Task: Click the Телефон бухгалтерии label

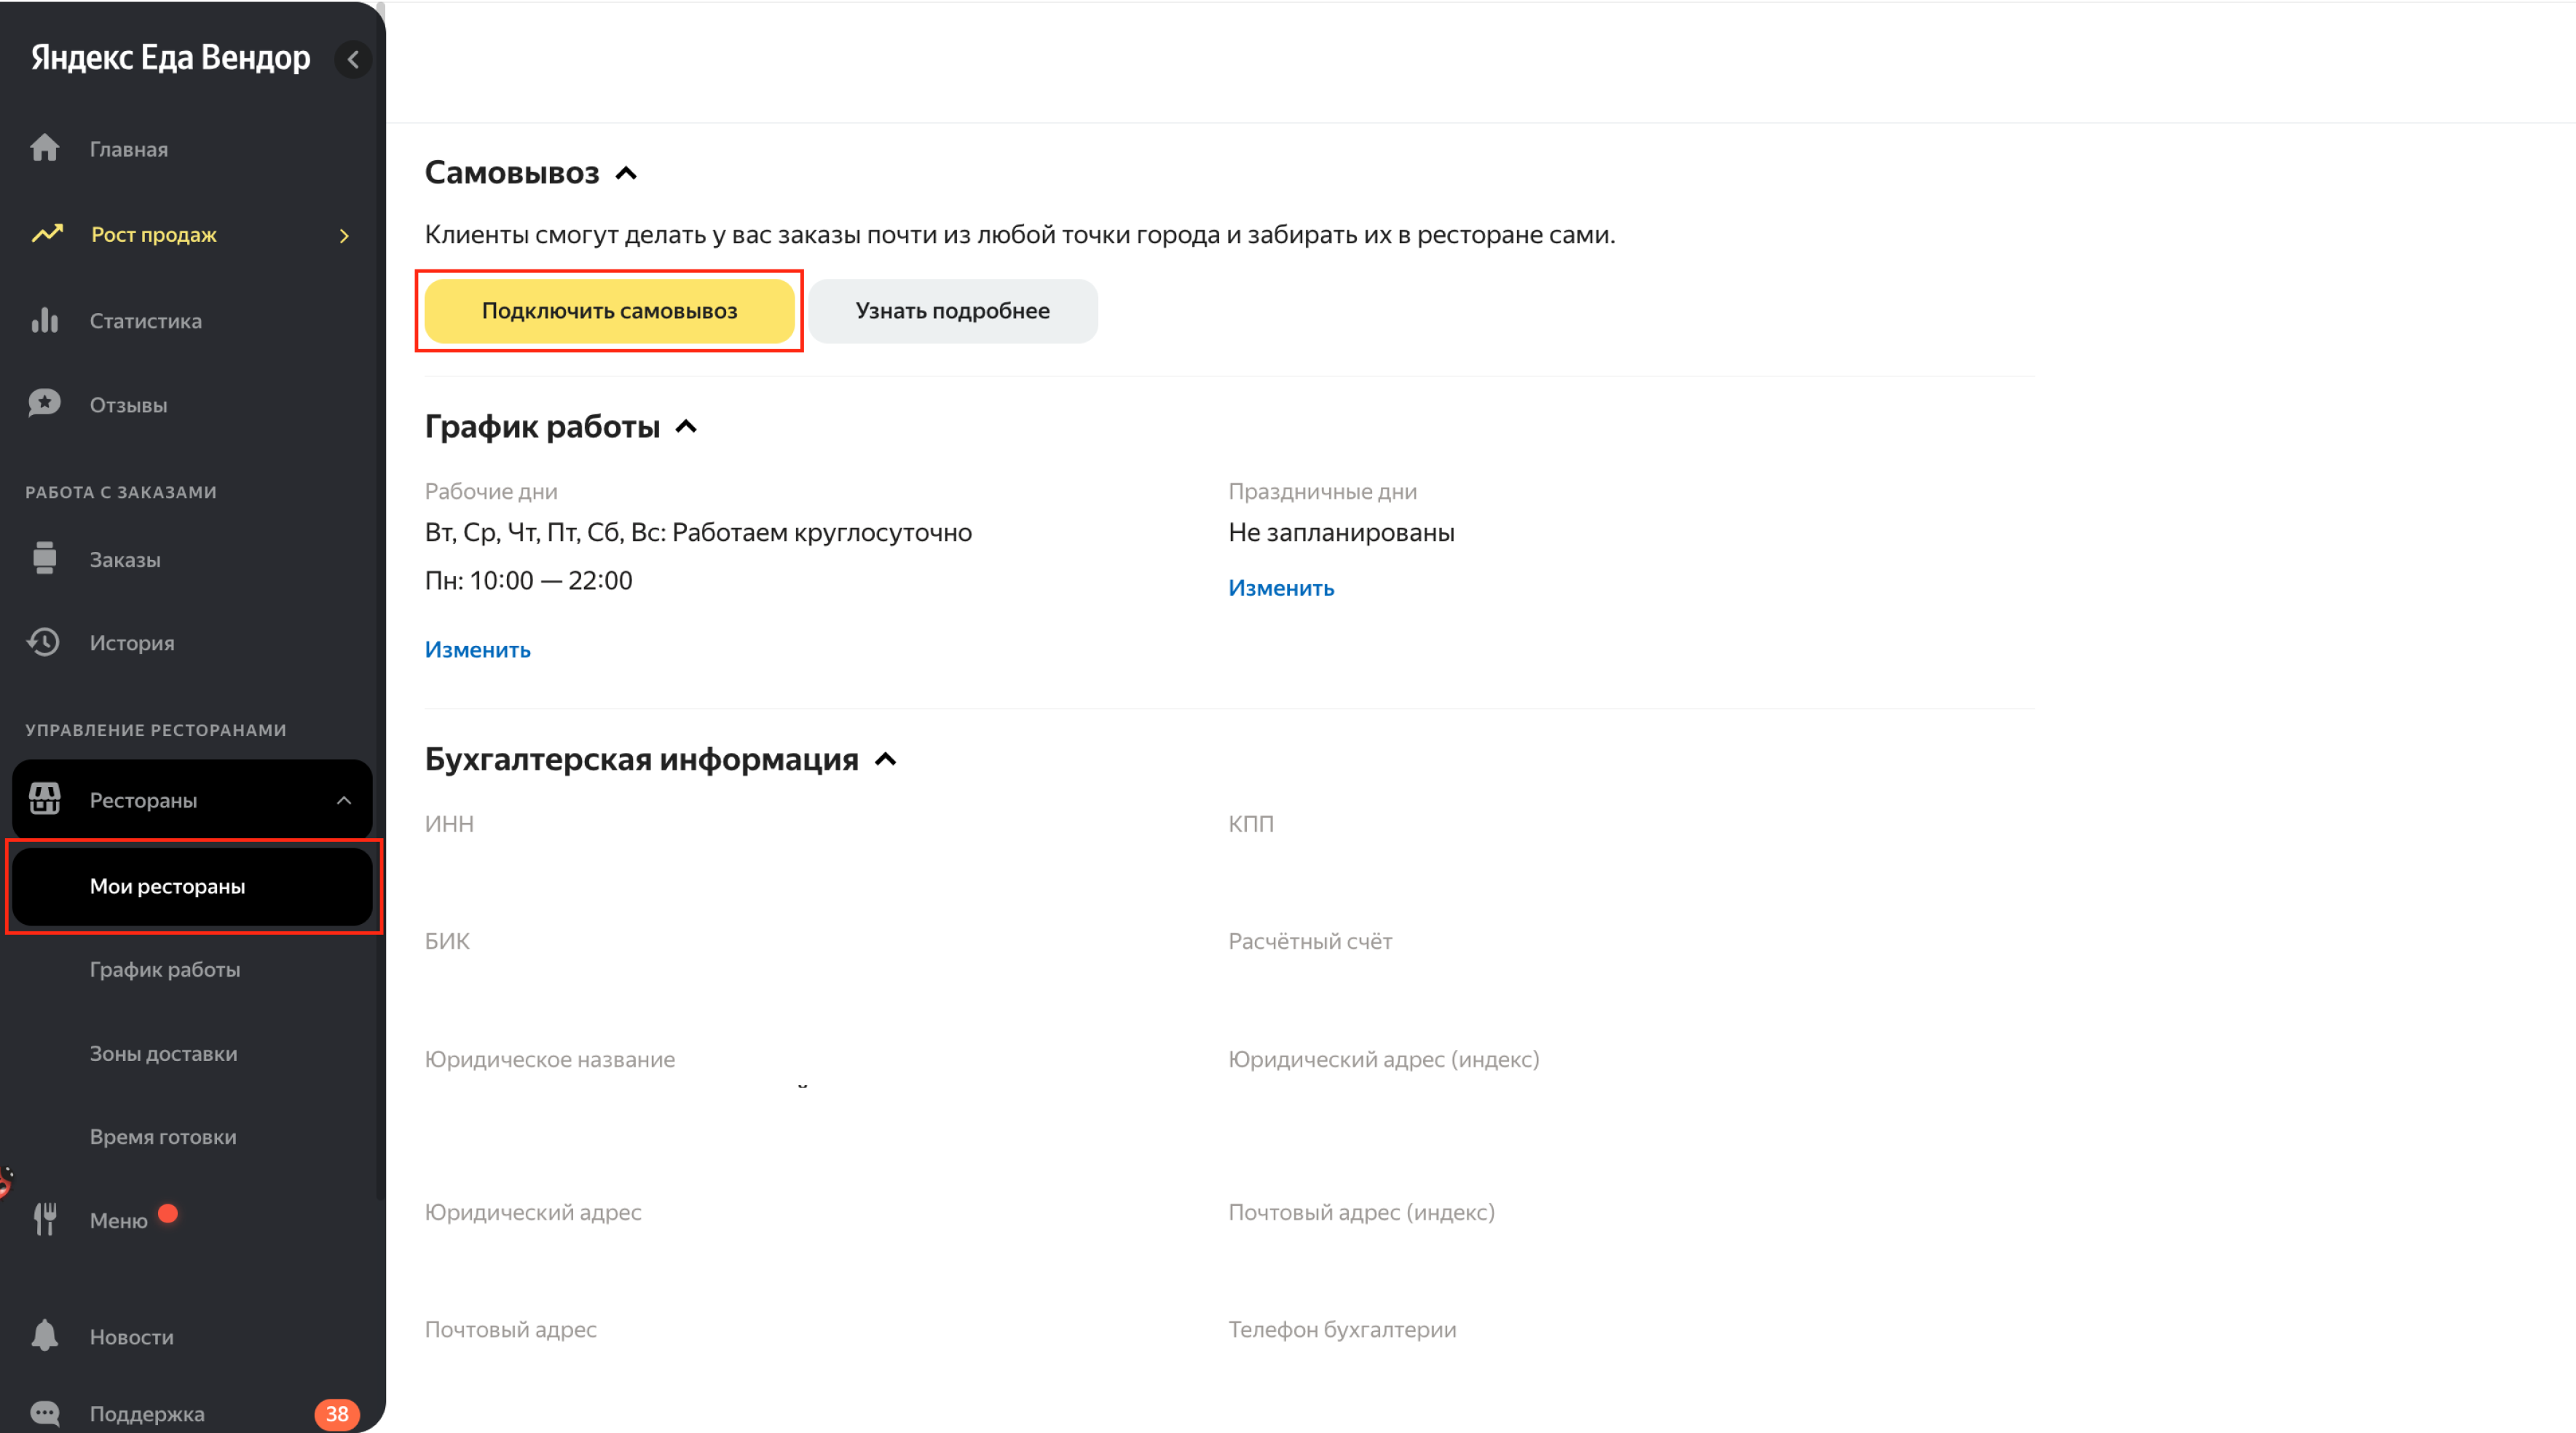Action: click(1342, 1330)
